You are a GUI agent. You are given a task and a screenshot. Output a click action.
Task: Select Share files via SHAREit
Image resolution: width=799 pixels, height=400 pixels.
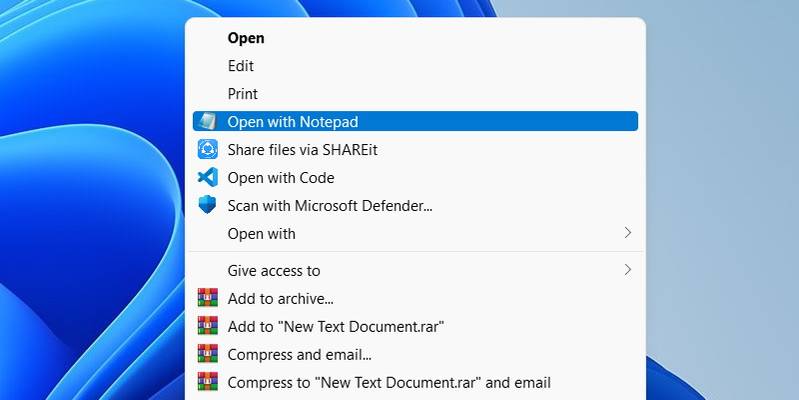tap(415, 150)
